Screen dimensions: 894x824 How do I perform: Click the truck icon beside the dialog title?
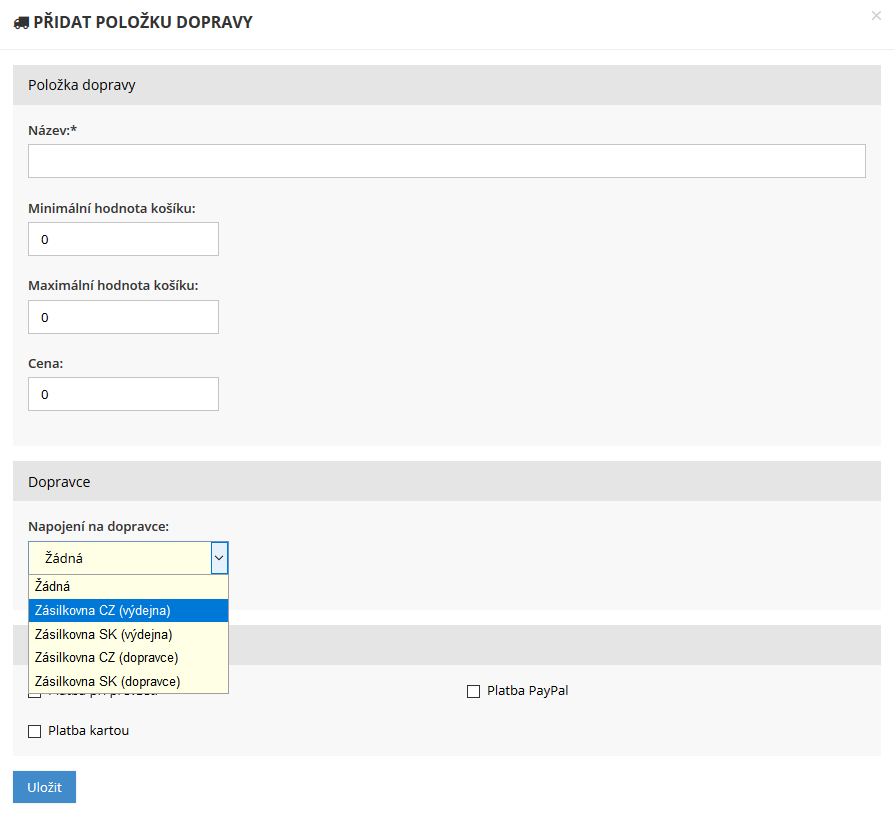click(21, 23)
